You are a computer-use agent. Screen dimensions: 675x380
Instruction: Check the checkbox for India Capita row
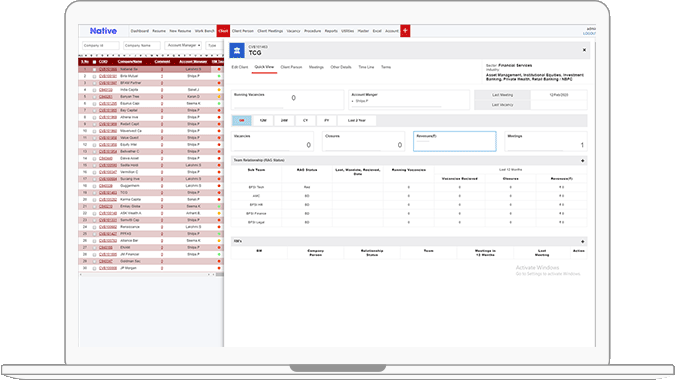pos(94,90)
